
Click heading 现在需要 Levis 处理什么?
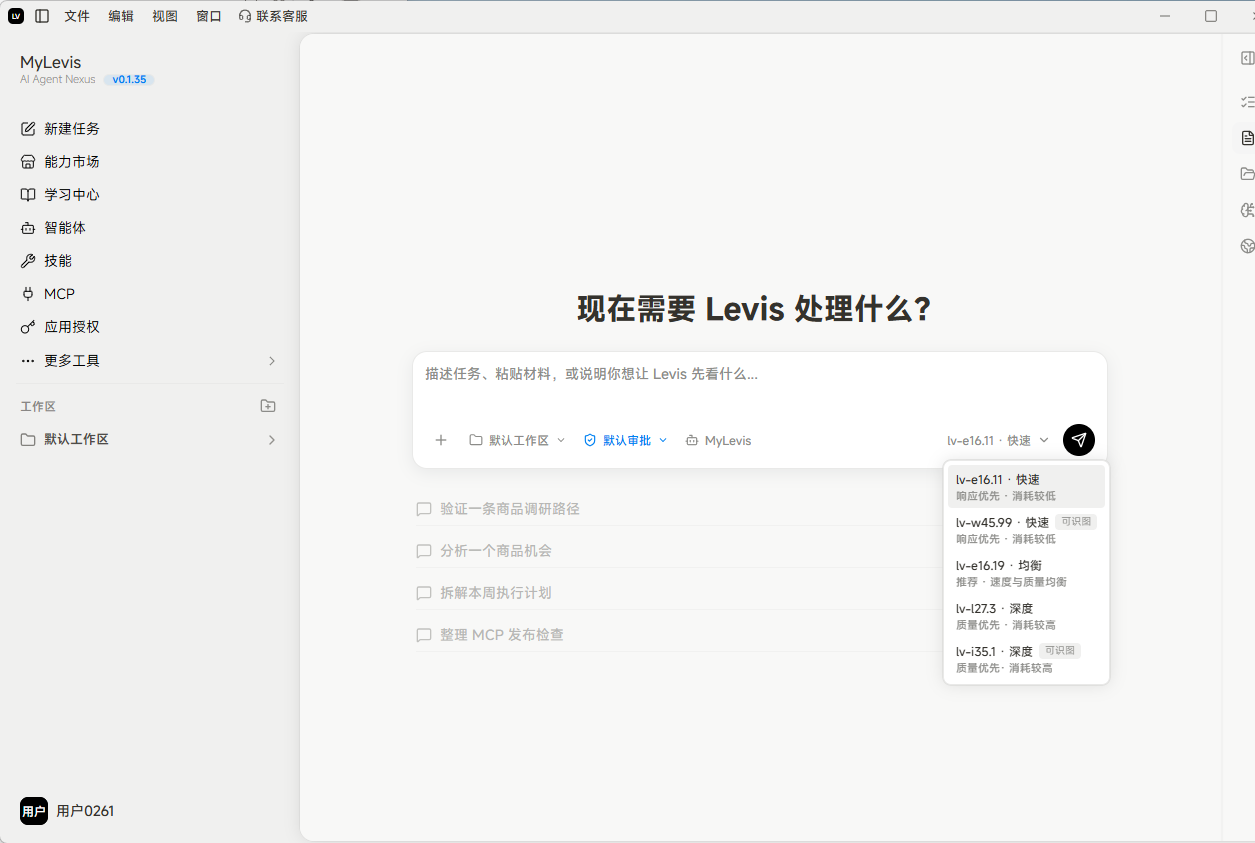click(x=754, y=309)
